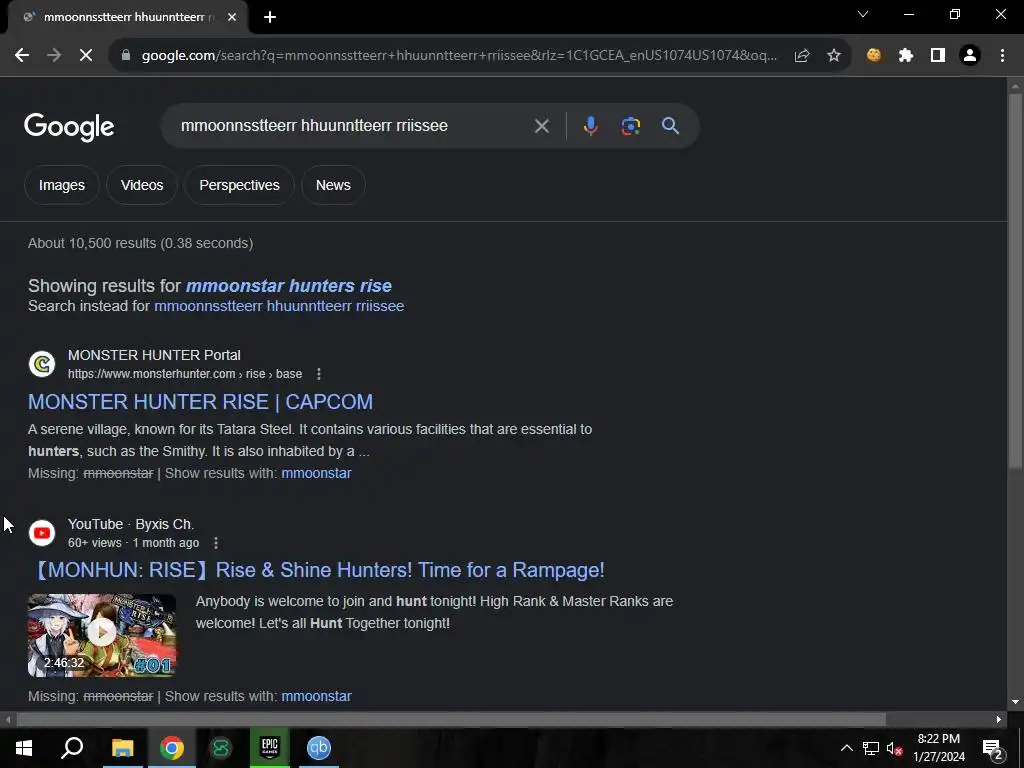
Task: Toggle the Chrome side panel
Action: pos(938,56)
